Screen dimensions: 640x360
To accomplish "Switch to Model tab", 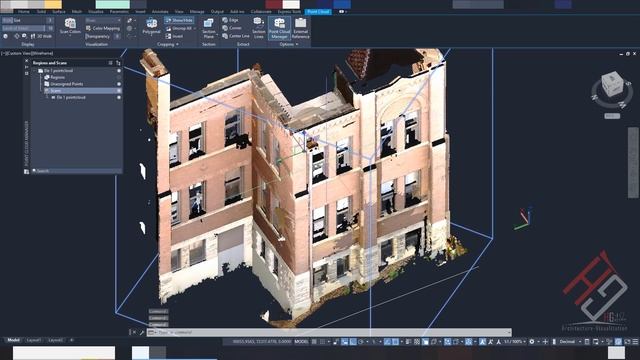I will (x=13, y=340).
